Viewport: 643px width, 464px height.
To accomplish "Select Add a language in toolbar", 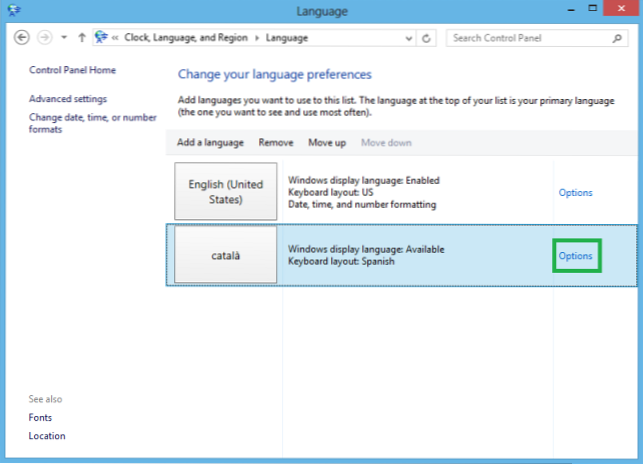I will (210, 143).
